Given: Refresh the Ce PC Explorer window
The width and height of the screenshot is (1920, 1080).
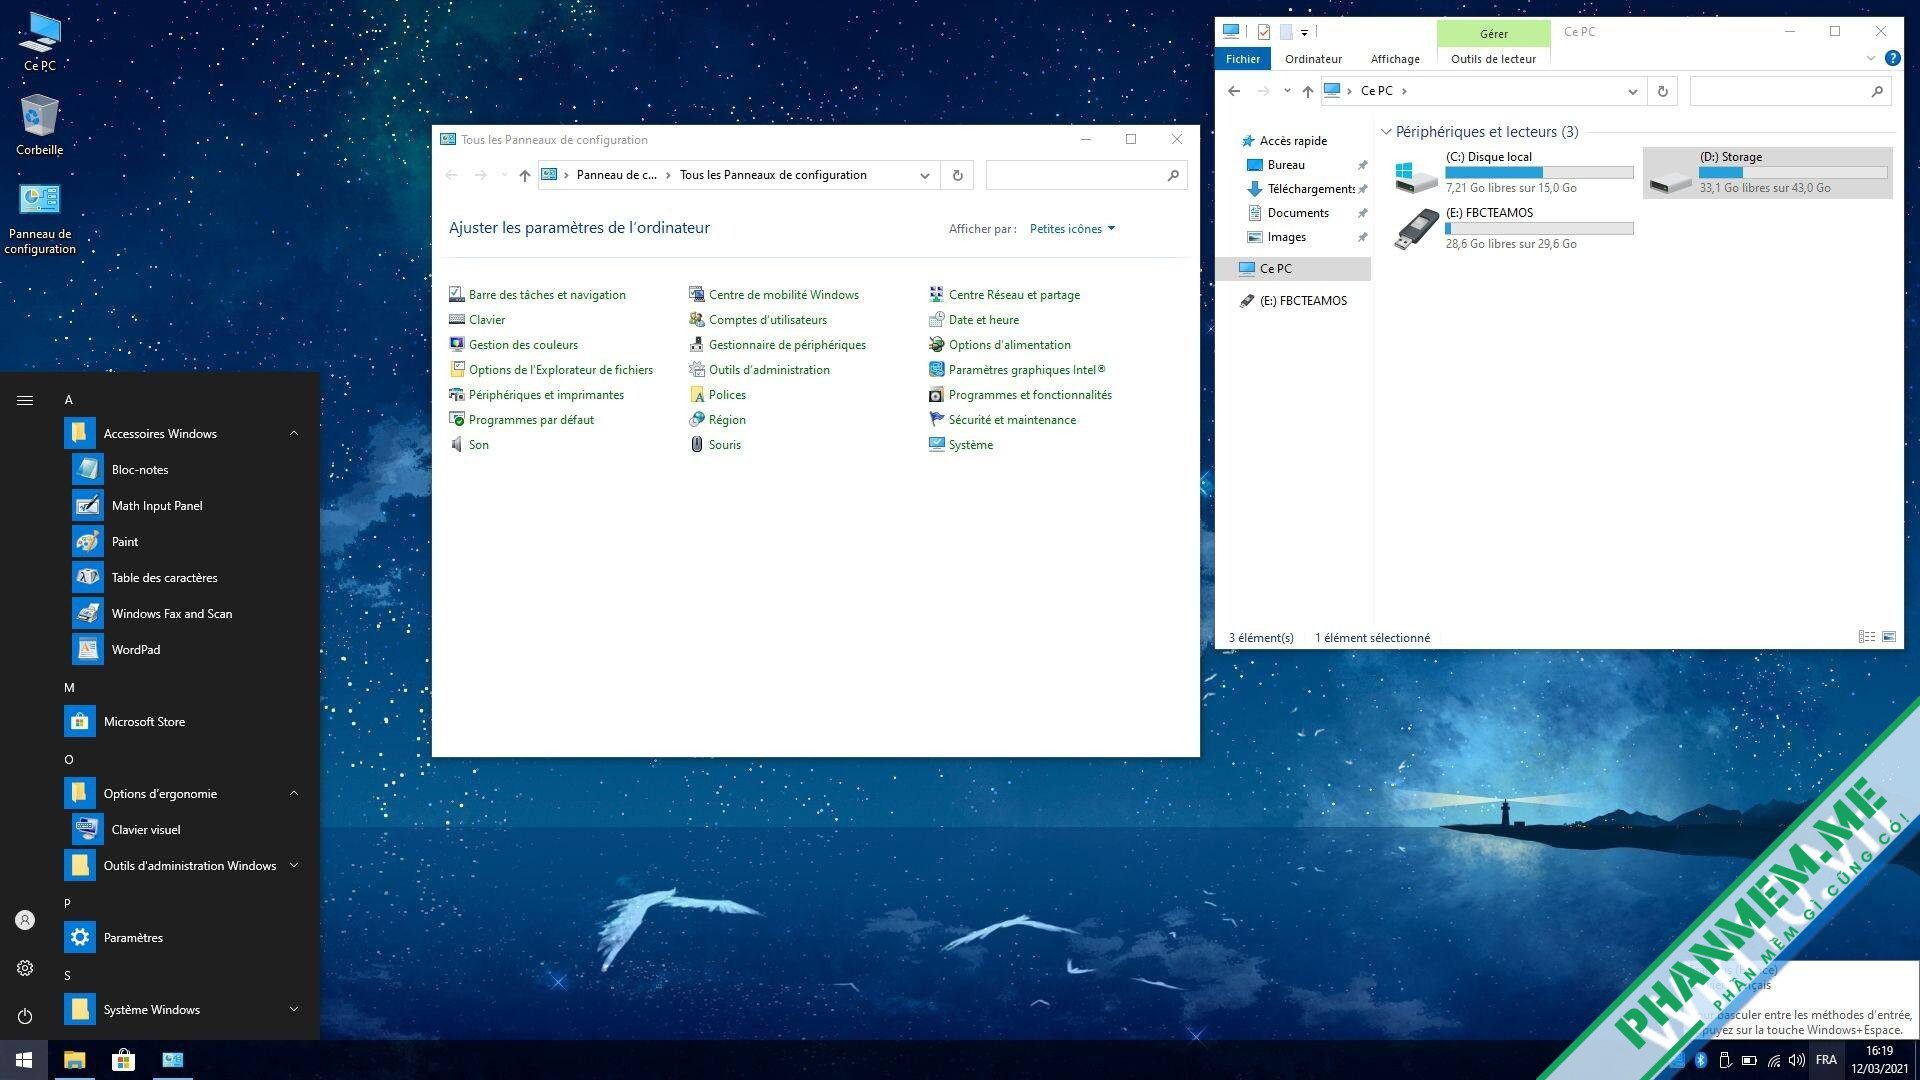Looking at the screenshot, I should click(x=1662, y=91).
